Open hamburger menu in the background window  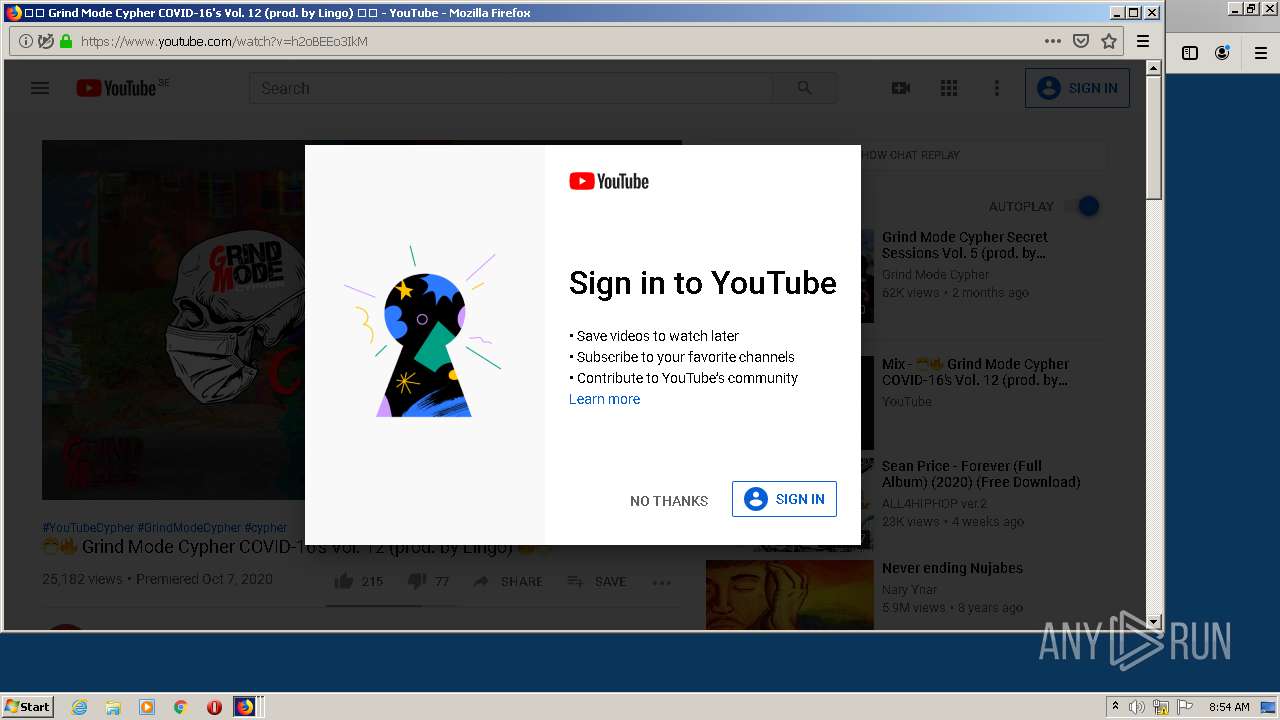pyautogui.click(x=1261, y=53)
